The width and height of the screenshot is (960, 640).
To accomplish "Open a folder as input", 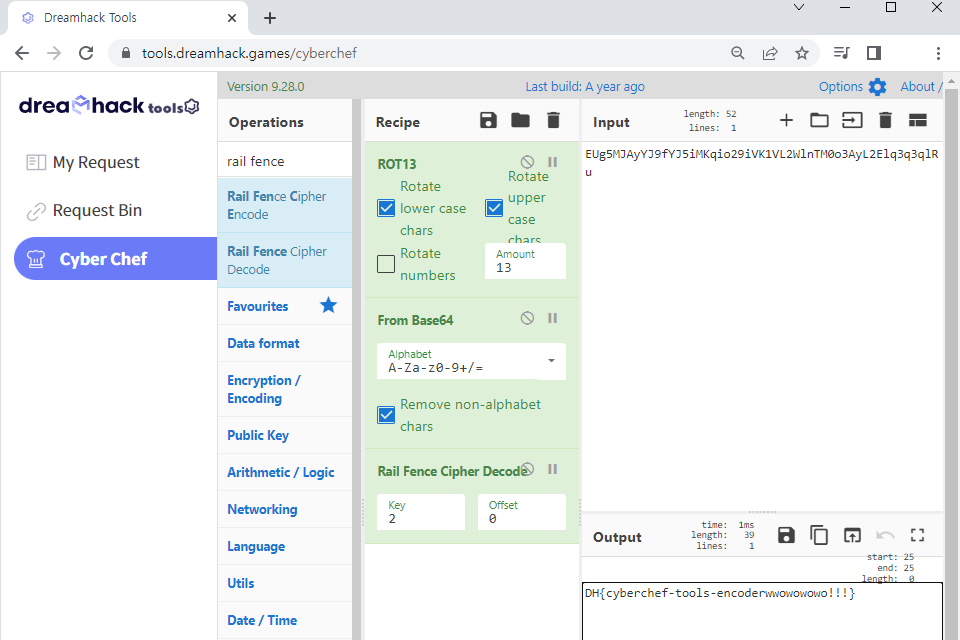I will click(x=819, y=121).
